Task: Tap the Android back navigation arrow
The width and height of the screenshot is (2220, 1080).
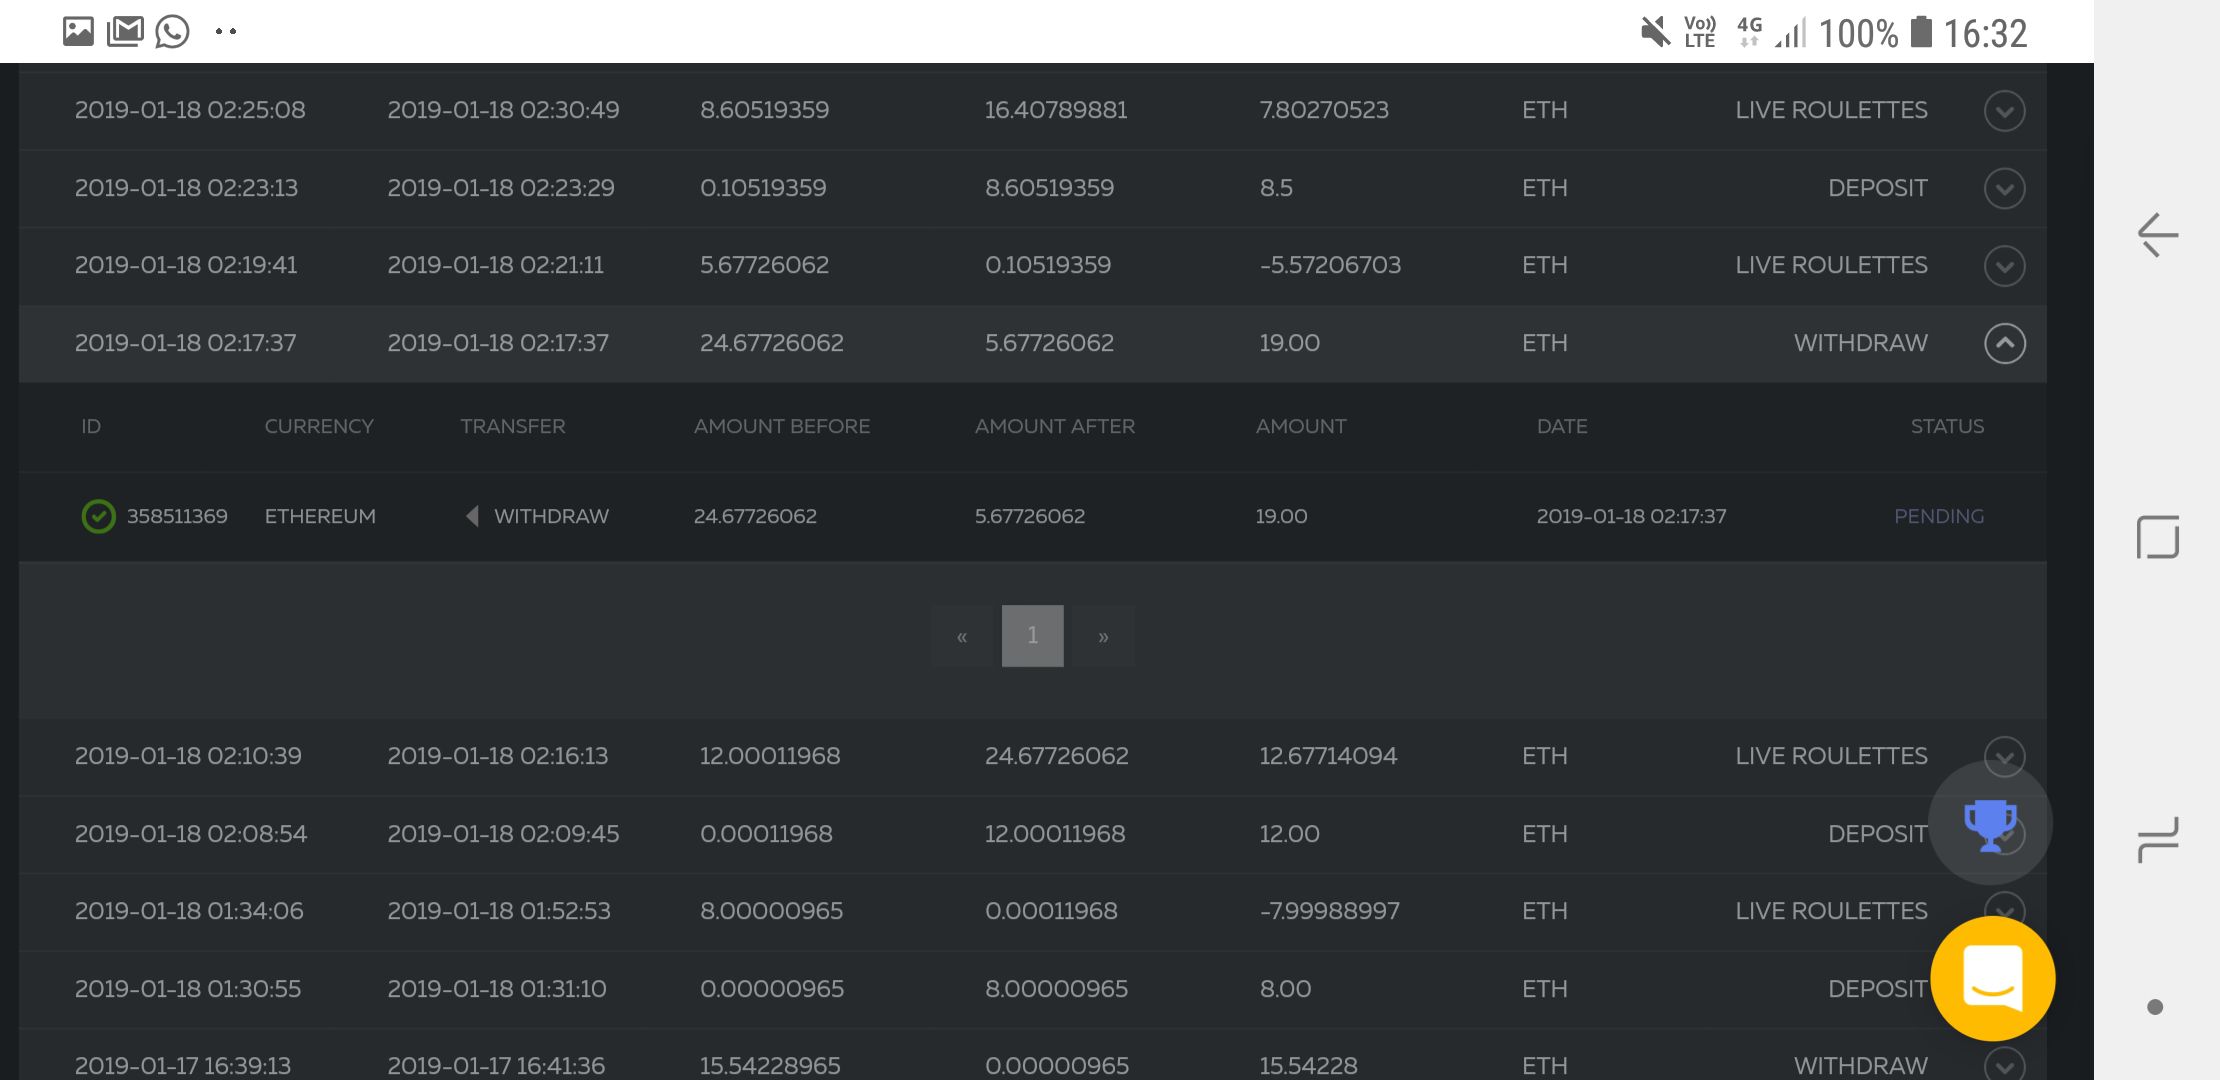Action: coord(2157,235)
